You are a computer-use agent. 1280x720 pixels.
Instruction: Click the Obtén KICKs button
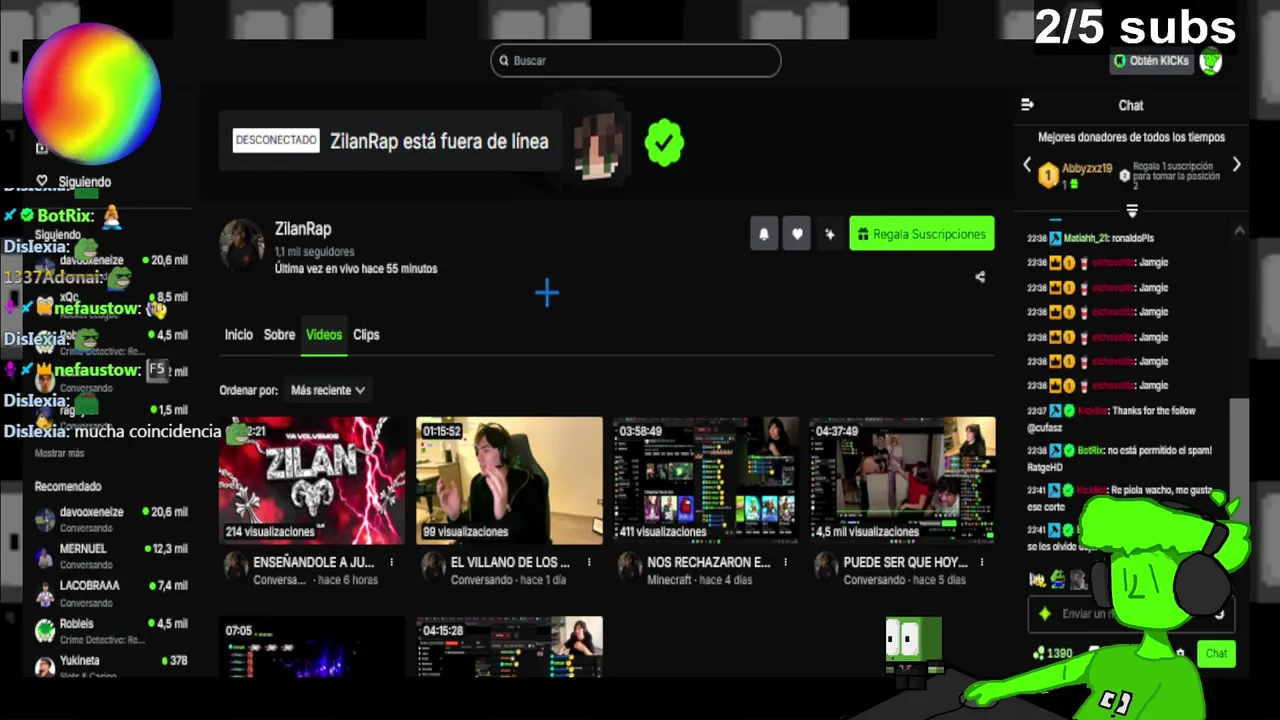pos(1152,61)
